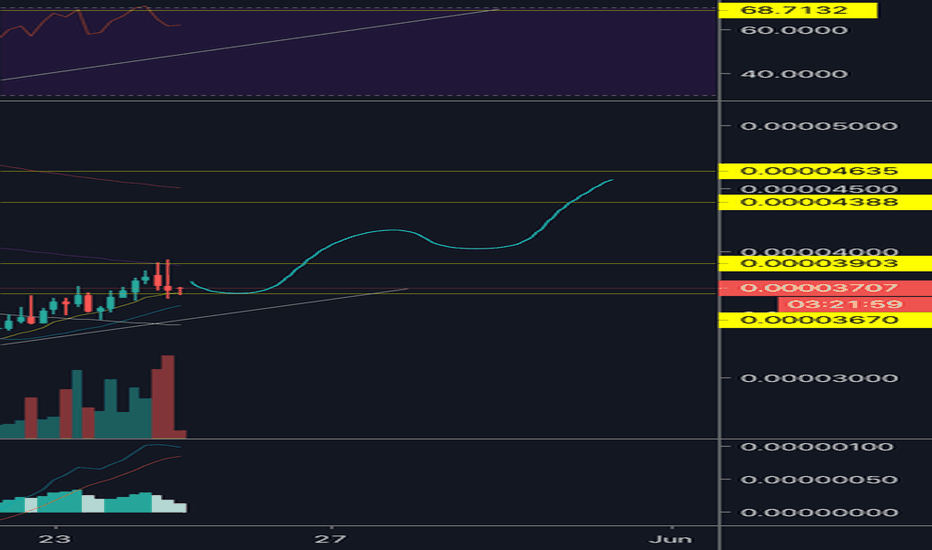Select the RSI trendline in top pane
The image size is (932, 550).
pyautogui.click(x=250, y=45)
